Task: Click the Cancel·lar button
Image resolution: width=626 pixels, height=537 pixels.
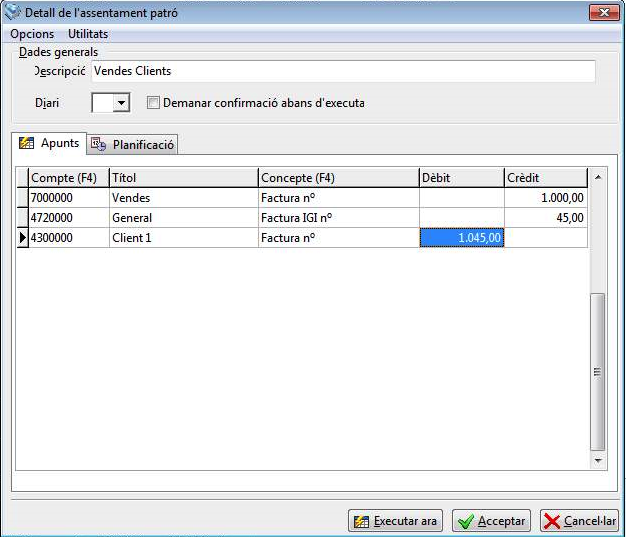Action: (x=579, y=521)
